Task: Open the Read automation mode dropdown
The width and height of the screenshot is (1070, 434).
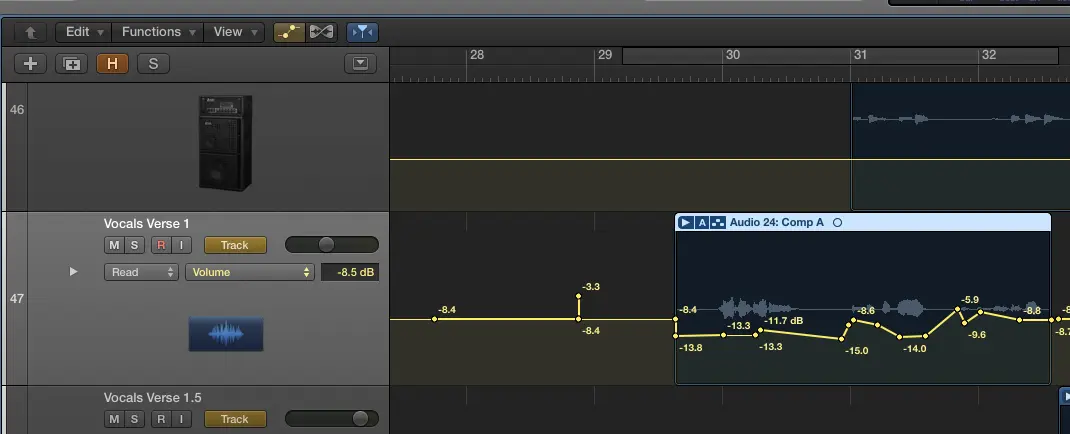Action: (141, 272)
